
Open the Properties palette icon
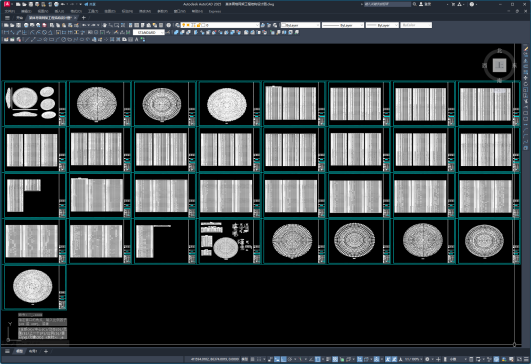point(130,25)
